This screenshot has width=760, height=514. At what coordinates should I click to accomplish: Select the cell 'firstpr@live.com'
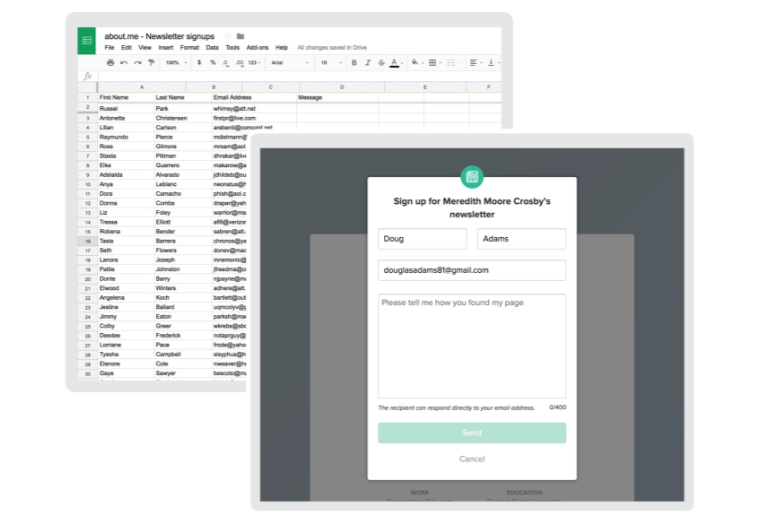tap(254, 118)
